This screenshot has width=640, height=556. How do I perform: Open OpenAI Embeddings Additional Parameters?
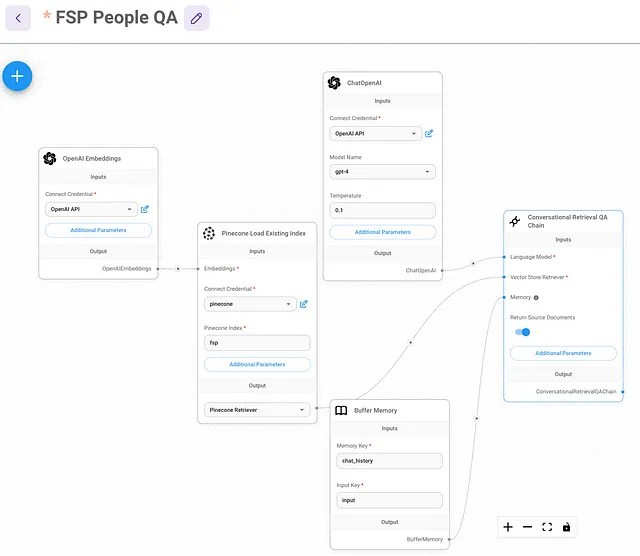pos(98,230)
